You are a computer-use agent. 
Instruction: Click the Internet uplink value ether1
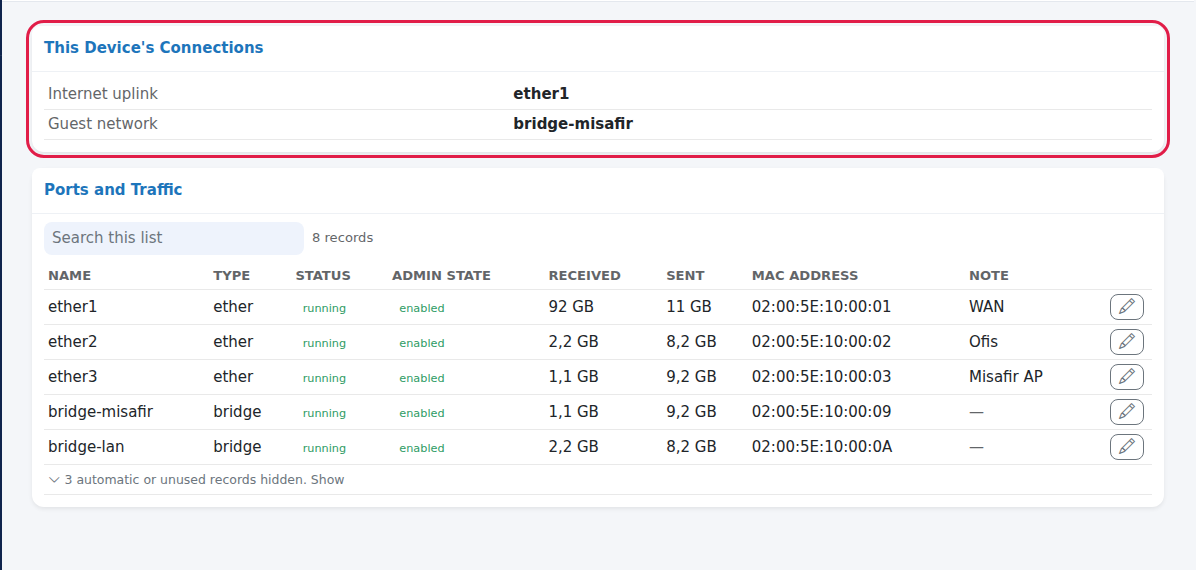pyautogui.click(x=541, y=94)
